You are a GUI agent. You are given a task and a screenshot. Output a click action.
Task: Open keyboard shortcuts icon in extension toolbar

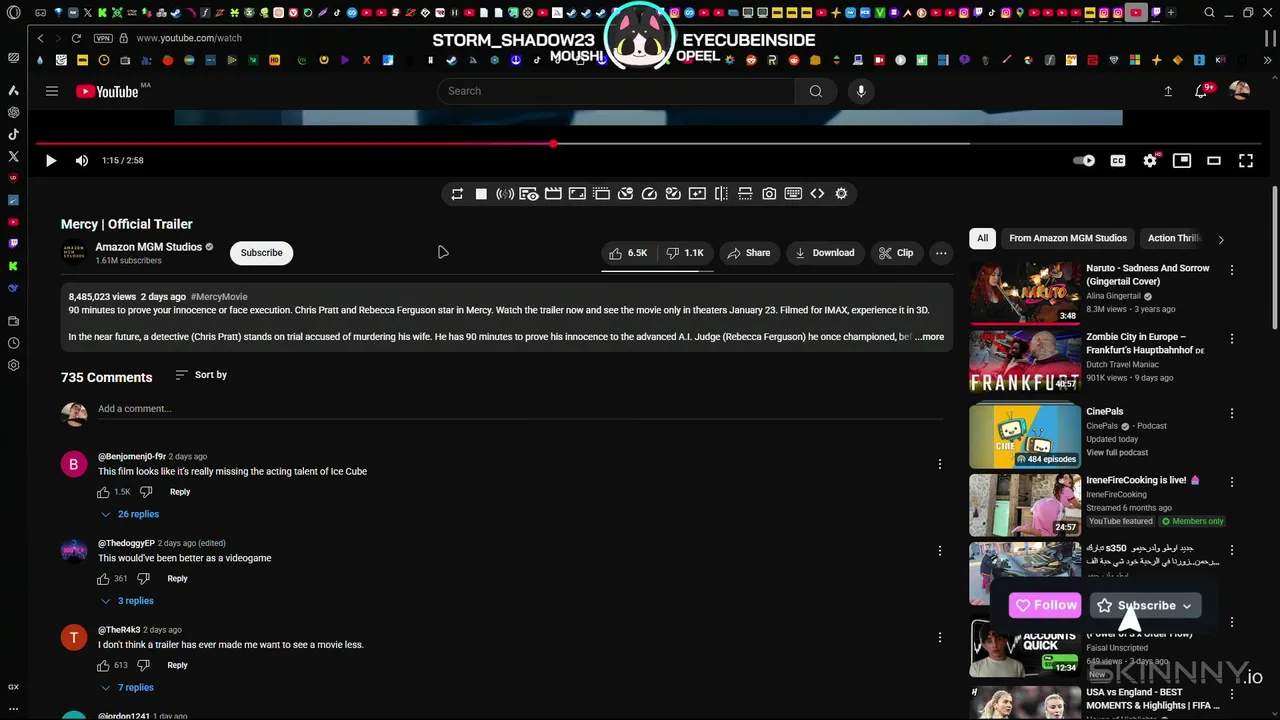(793, 194)
